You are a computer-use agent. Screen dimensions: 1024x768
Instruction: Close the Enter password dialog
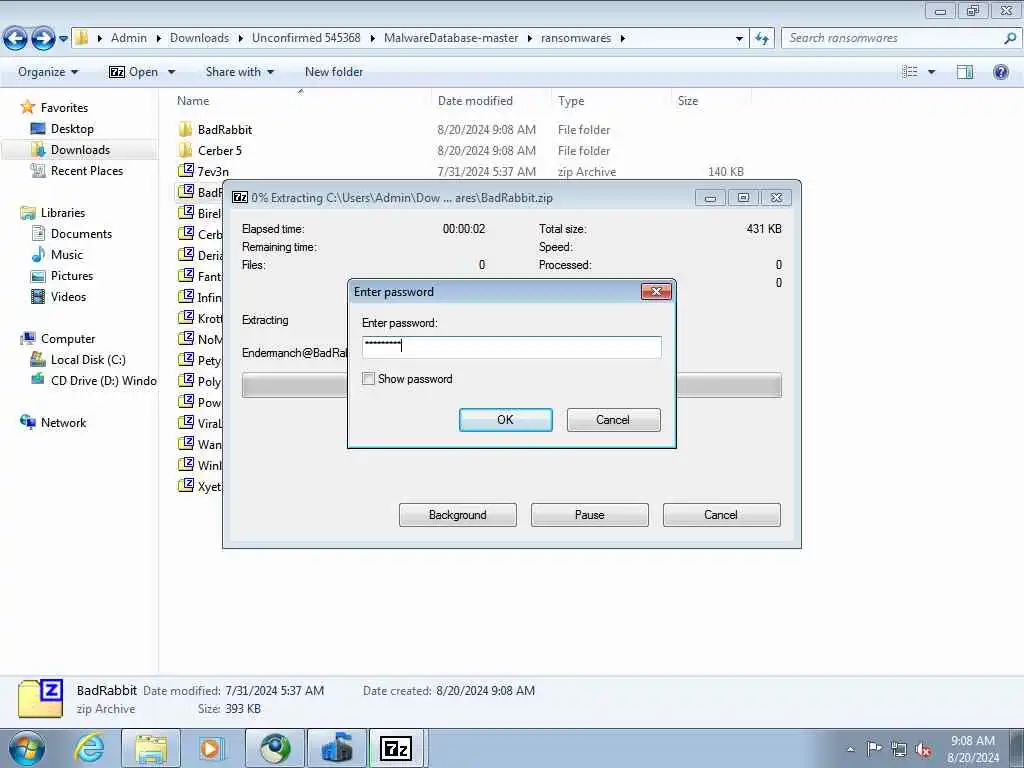point(656,291)
